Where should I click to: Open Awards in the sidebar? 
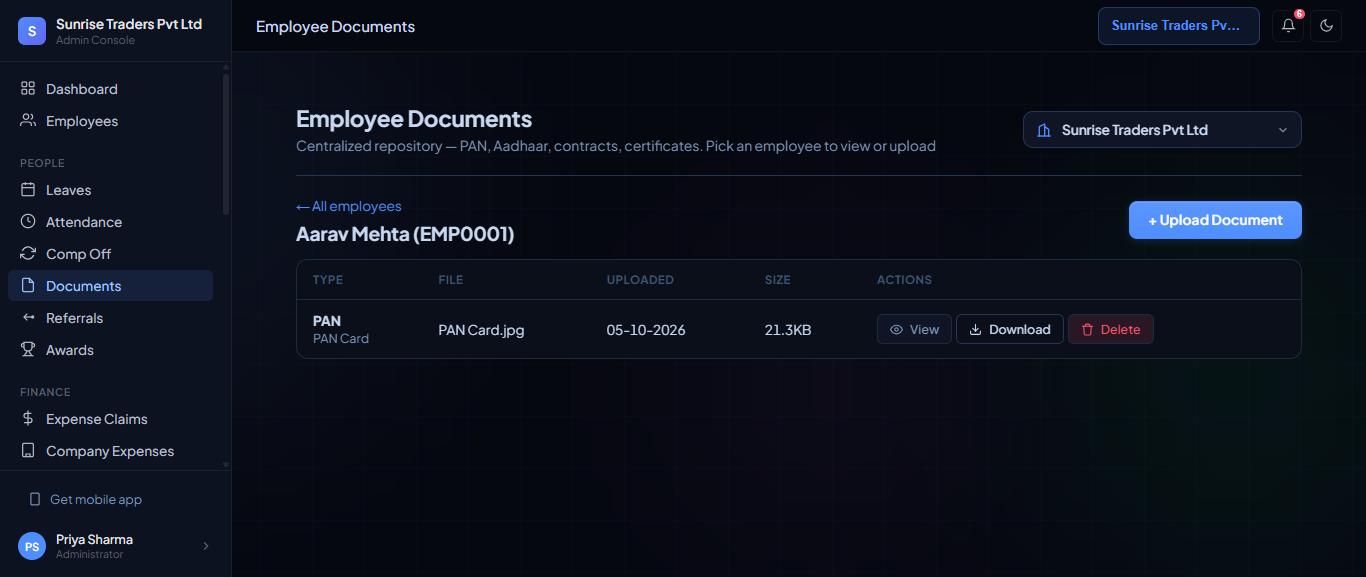point(110,350)
